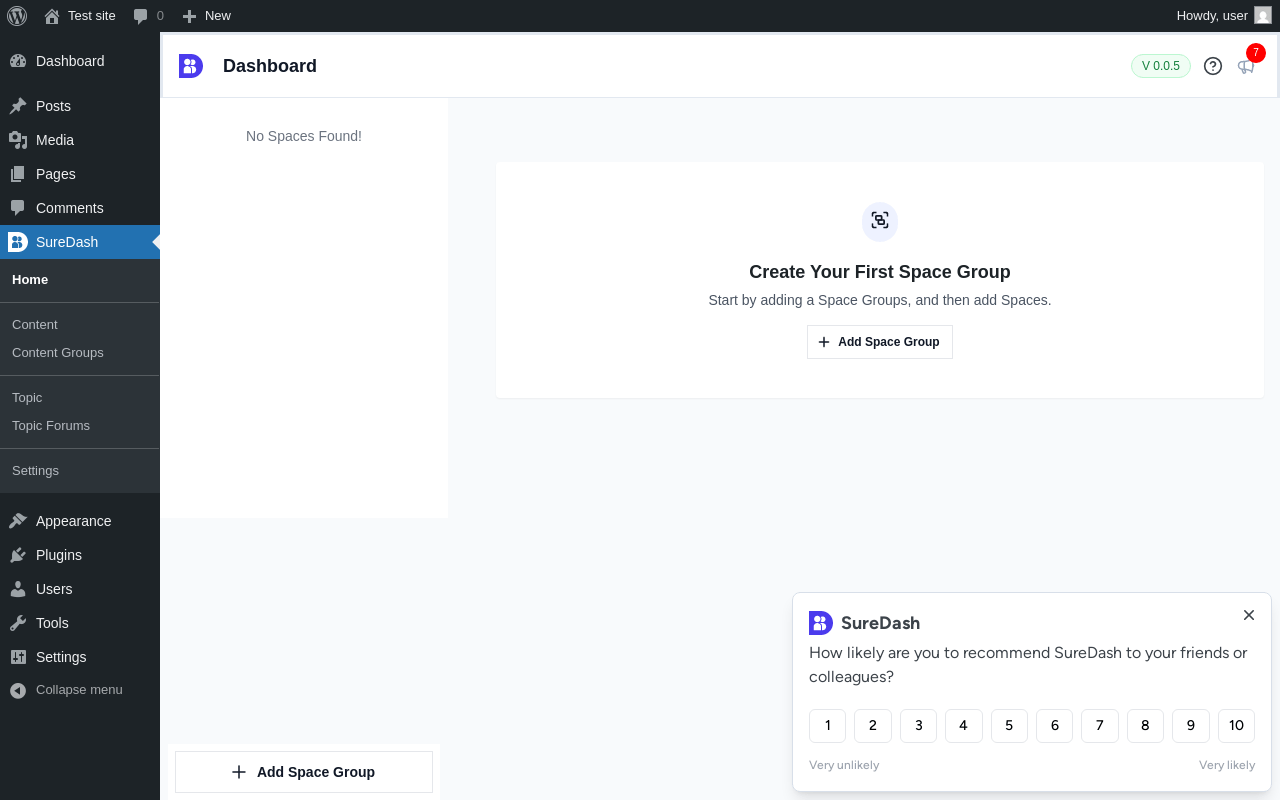Click the SureDash logo beside Dashboard title
The width and height of the screenshot is (1280, 800).
(x=191, y=66)
